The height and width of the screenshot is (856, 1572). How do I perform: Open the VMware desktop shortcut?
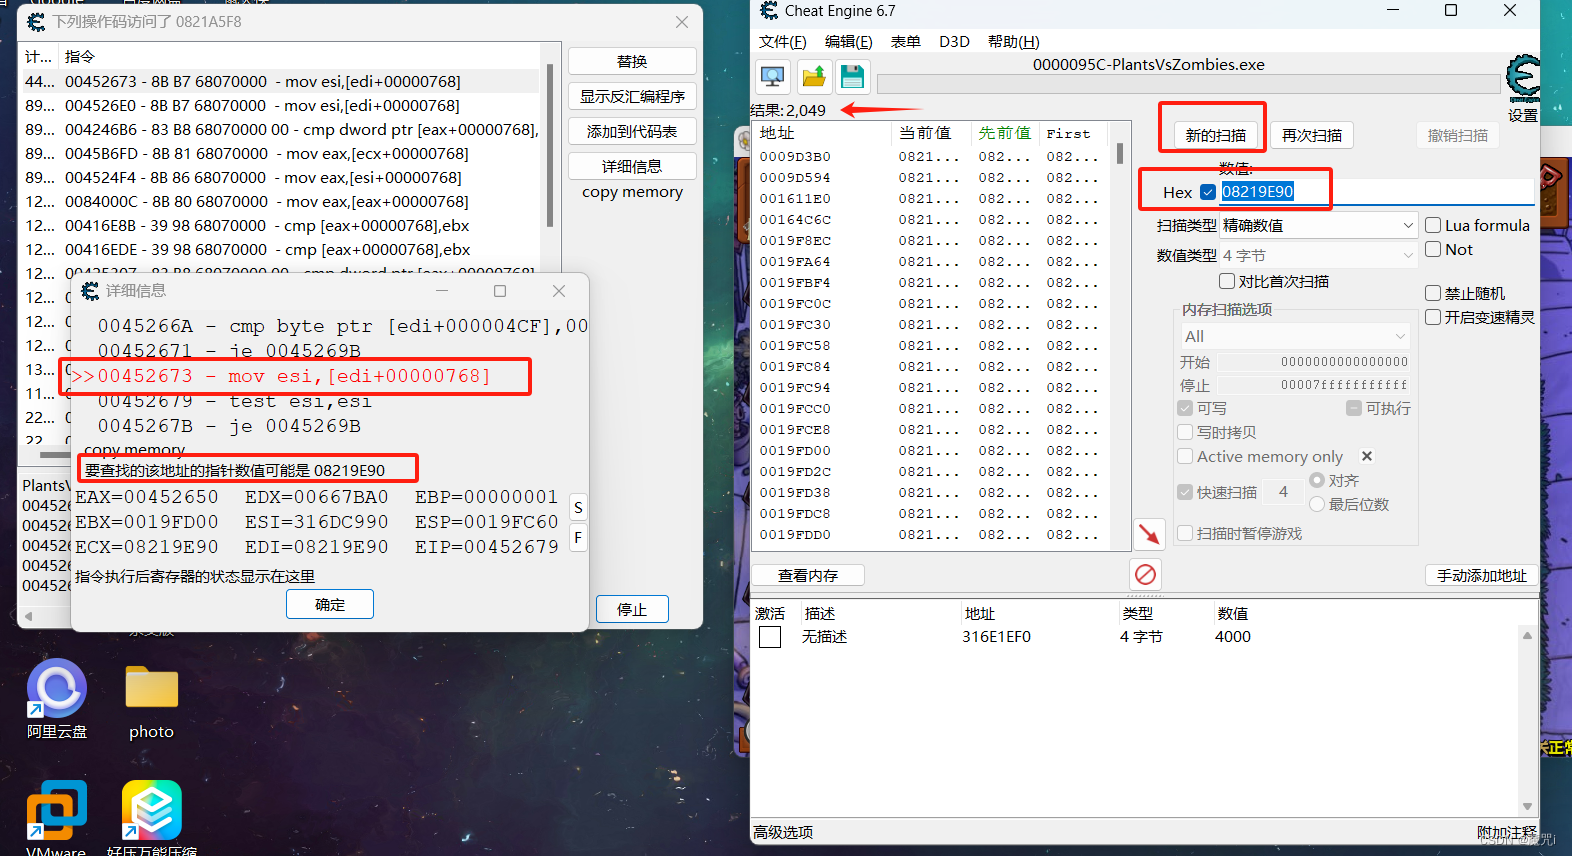click(x=56, y=818)
